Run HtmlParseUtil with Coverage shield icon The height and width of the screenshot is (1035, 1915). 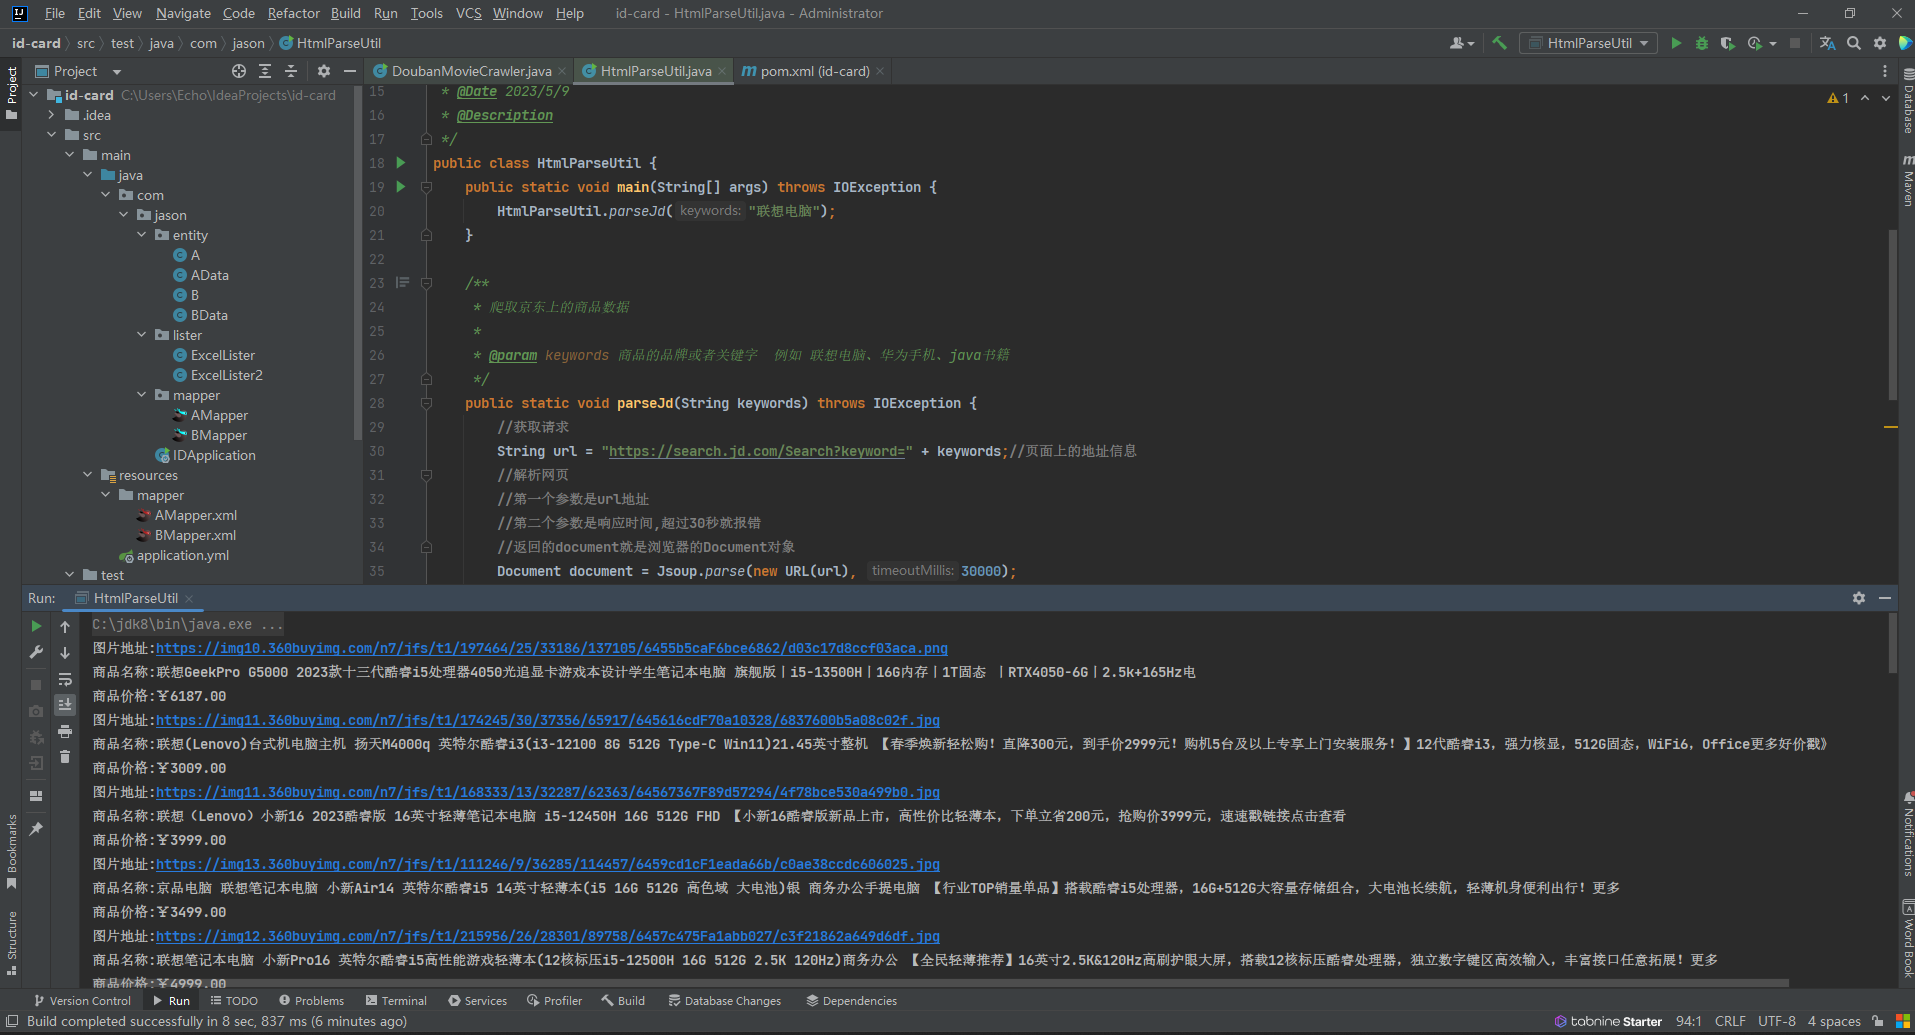1727,43
